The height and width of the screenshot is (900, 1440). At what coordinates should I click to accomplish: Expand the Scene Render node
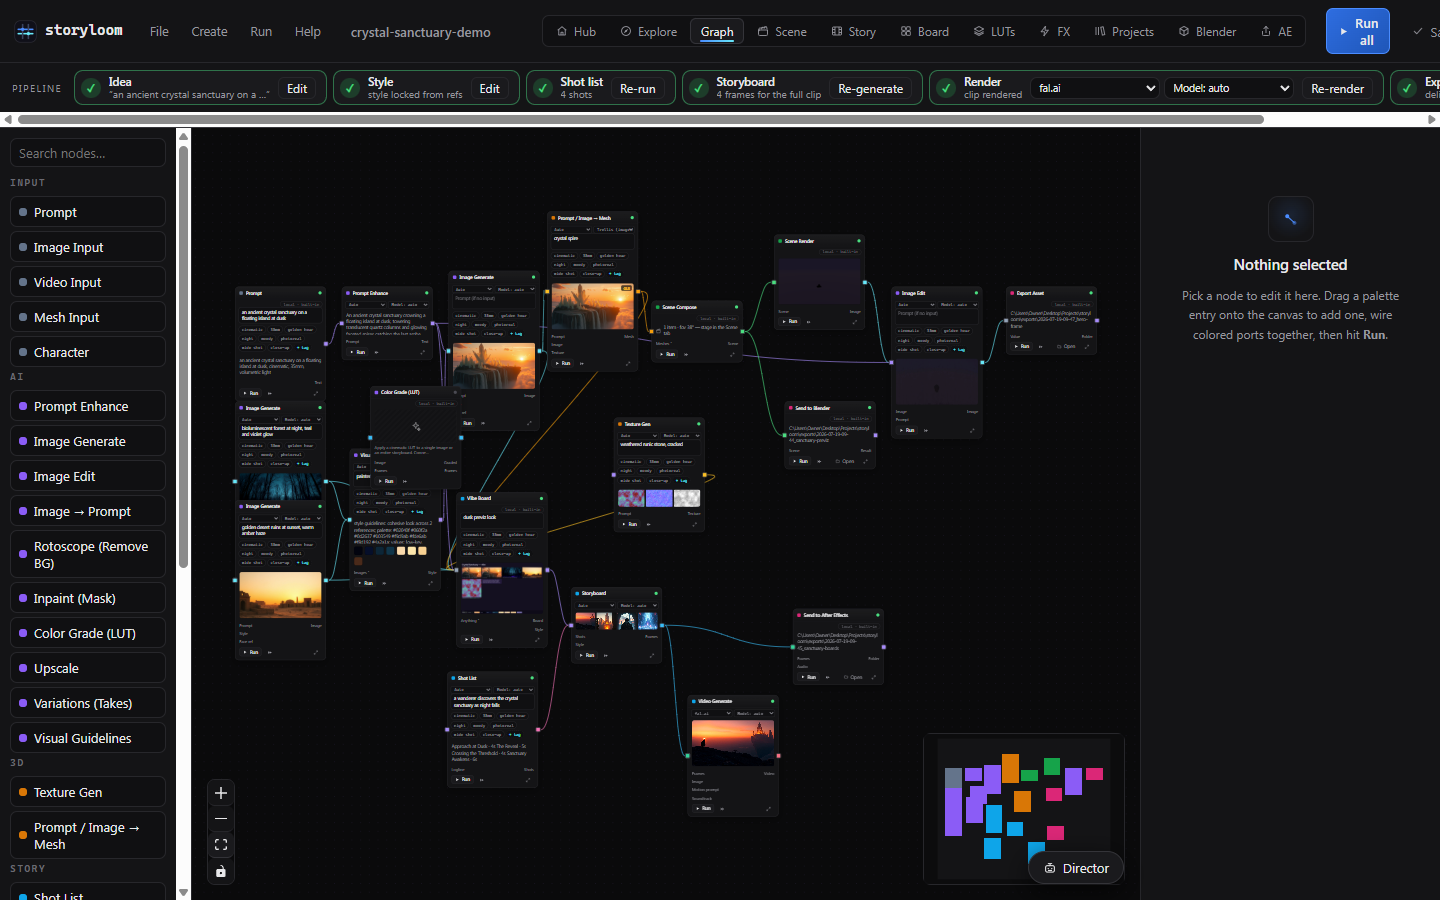pos(854,321)
